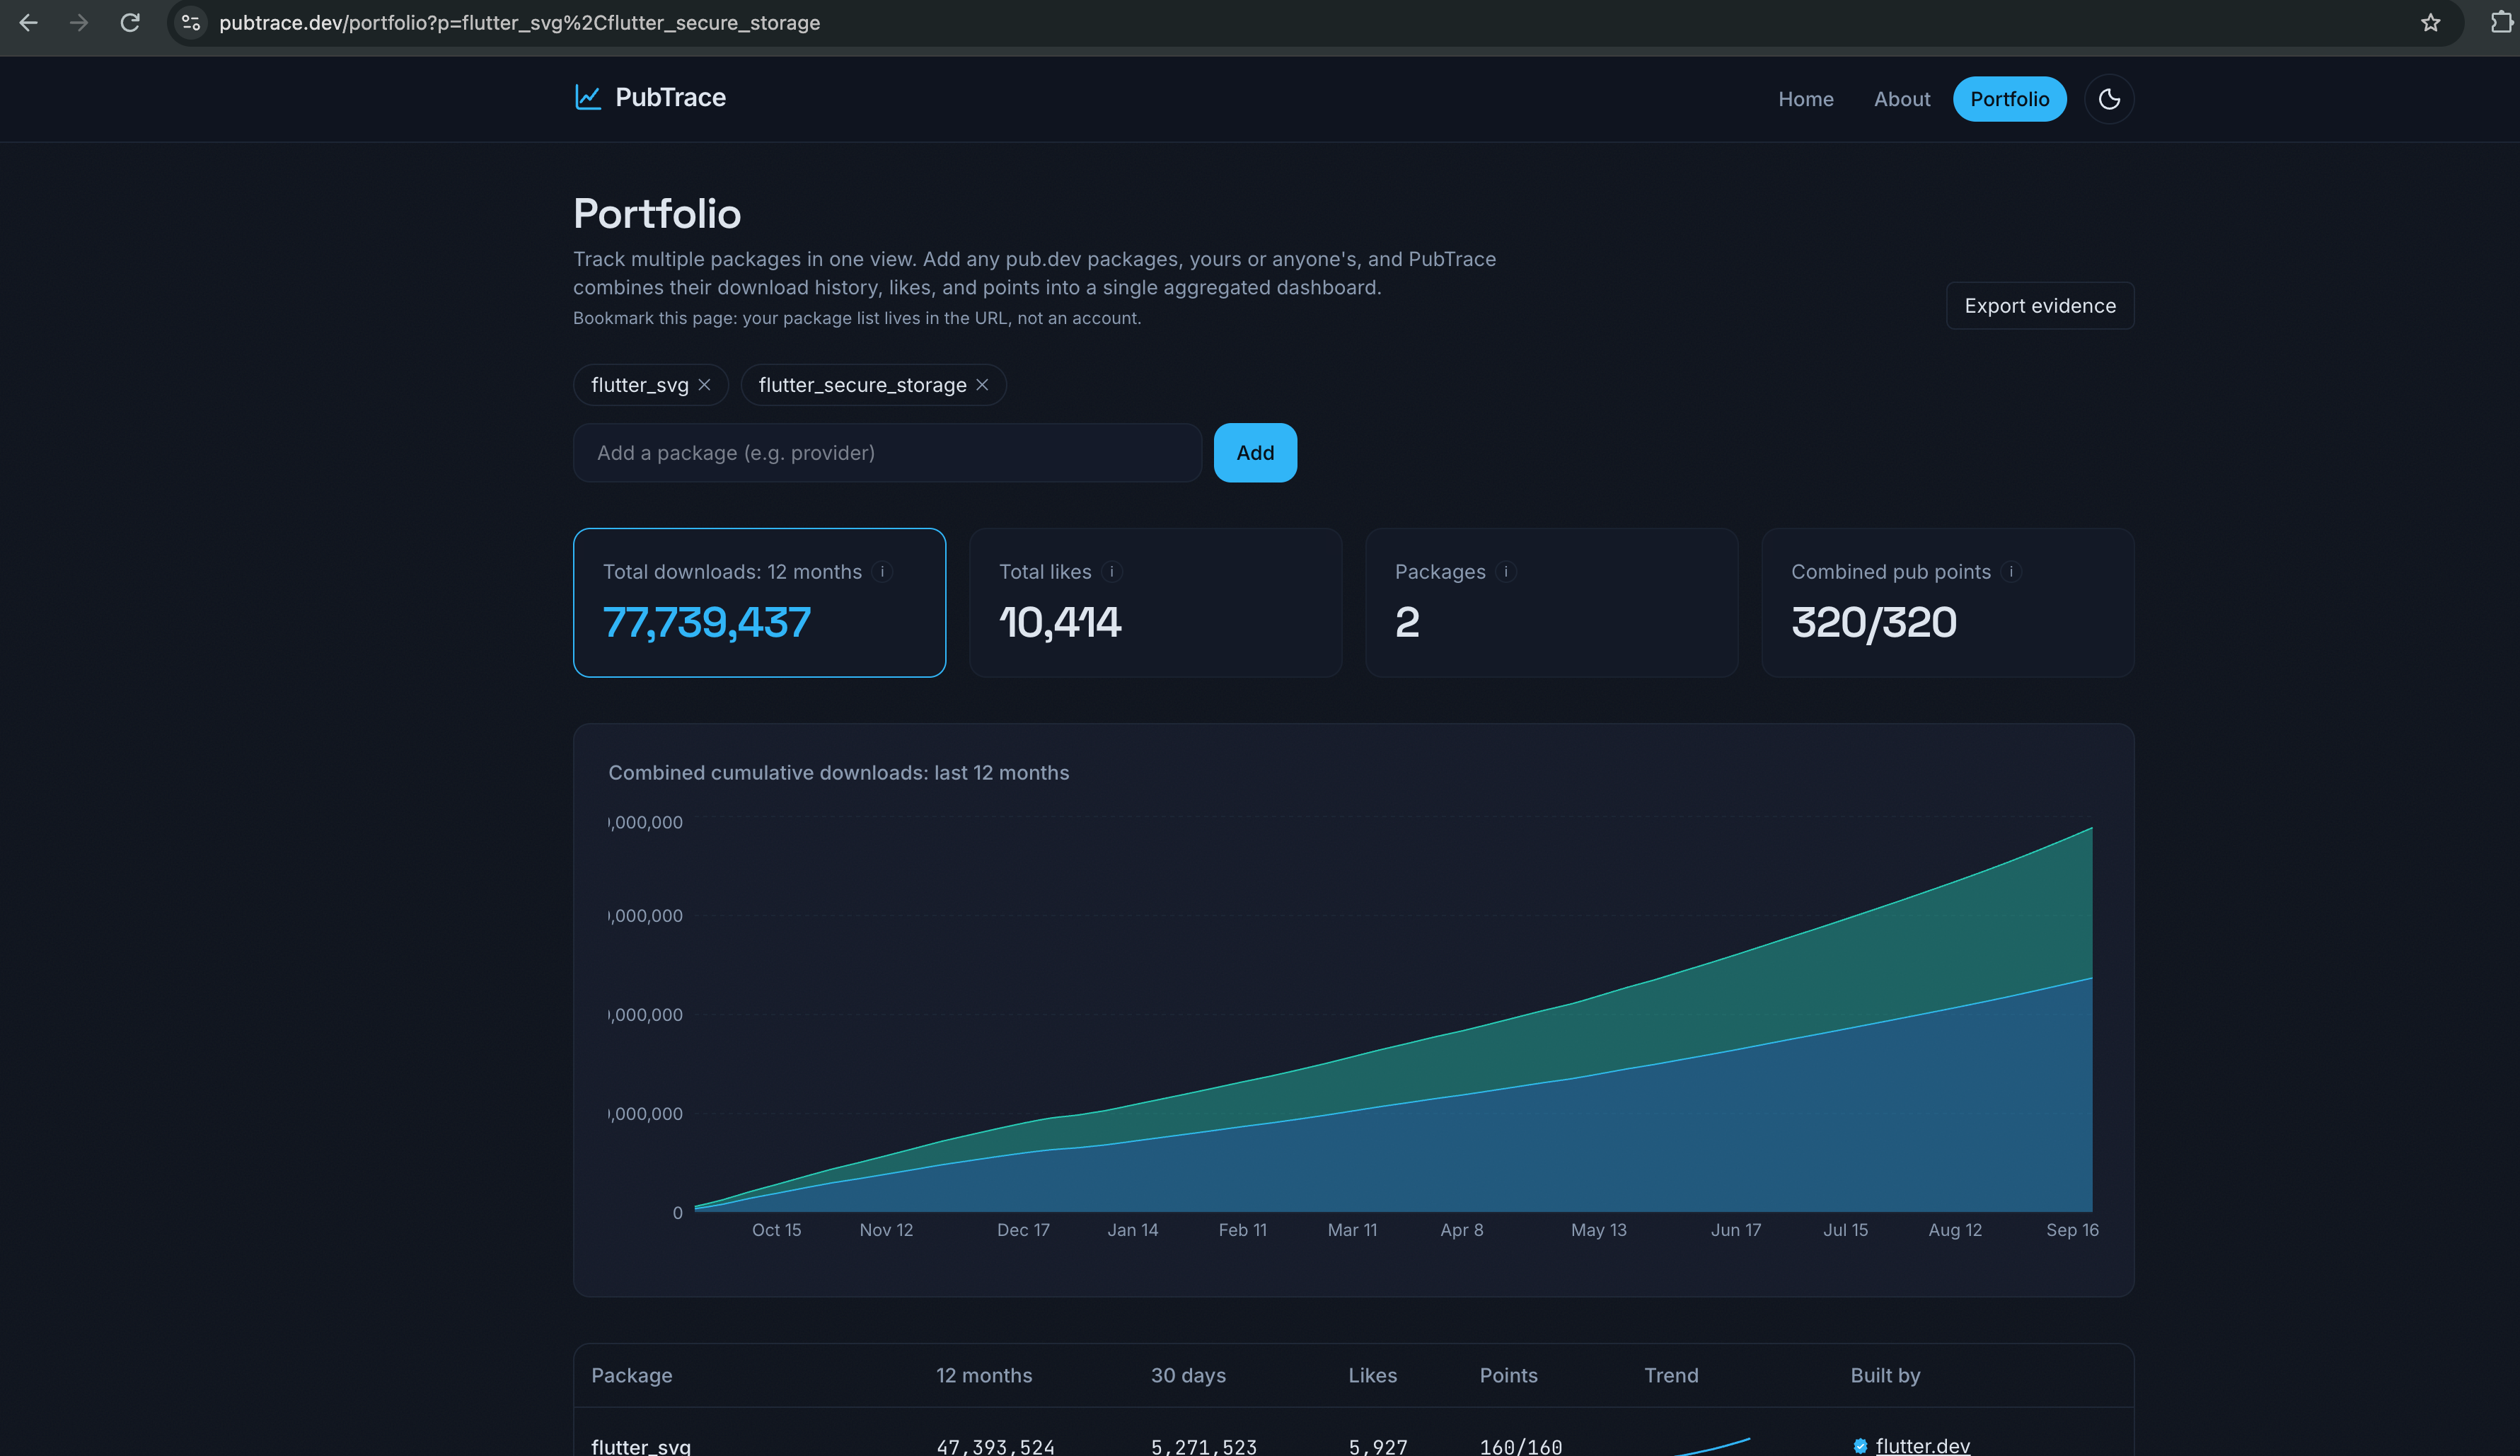Show info for Combined pub points
This screenshot has width=2520, height=1456.
[2011, 572]
